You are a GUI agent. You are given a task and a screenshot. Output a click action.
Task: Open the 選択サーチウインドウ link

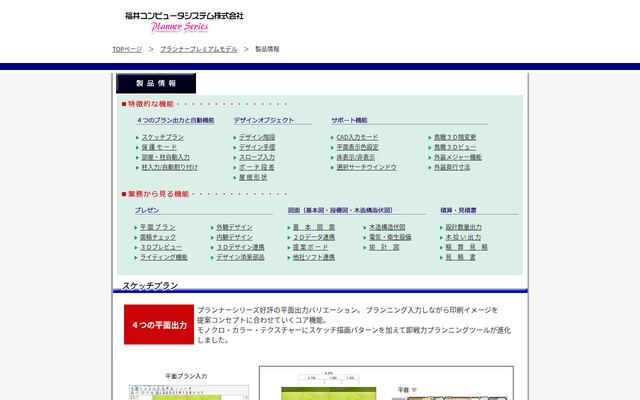click(366, 167)
